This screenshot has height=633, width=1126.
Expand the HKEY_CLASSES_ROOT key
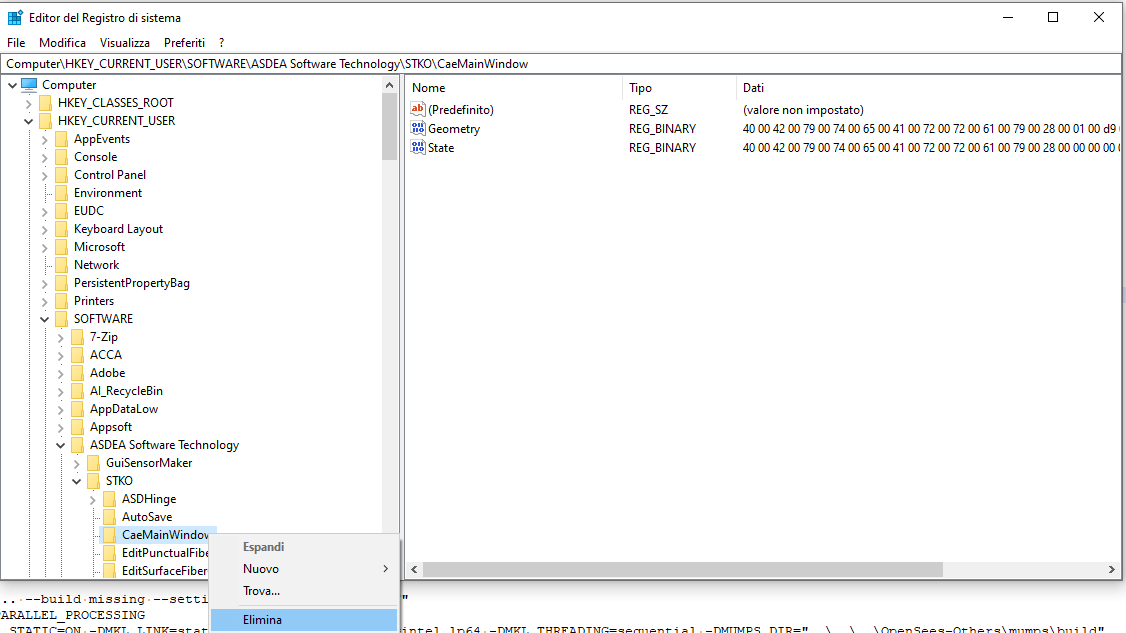[x=29, y=103]
